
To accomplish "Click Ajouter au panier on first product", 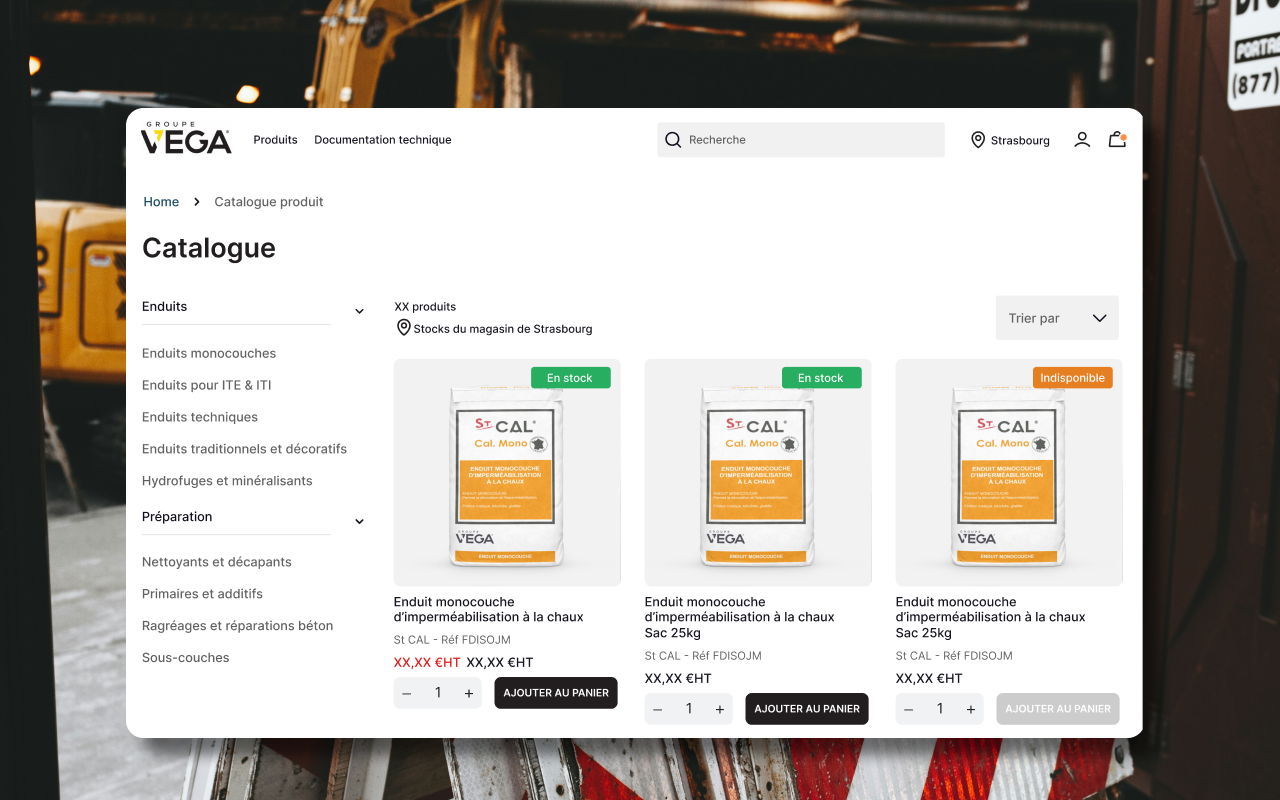I will click(556, 692).
